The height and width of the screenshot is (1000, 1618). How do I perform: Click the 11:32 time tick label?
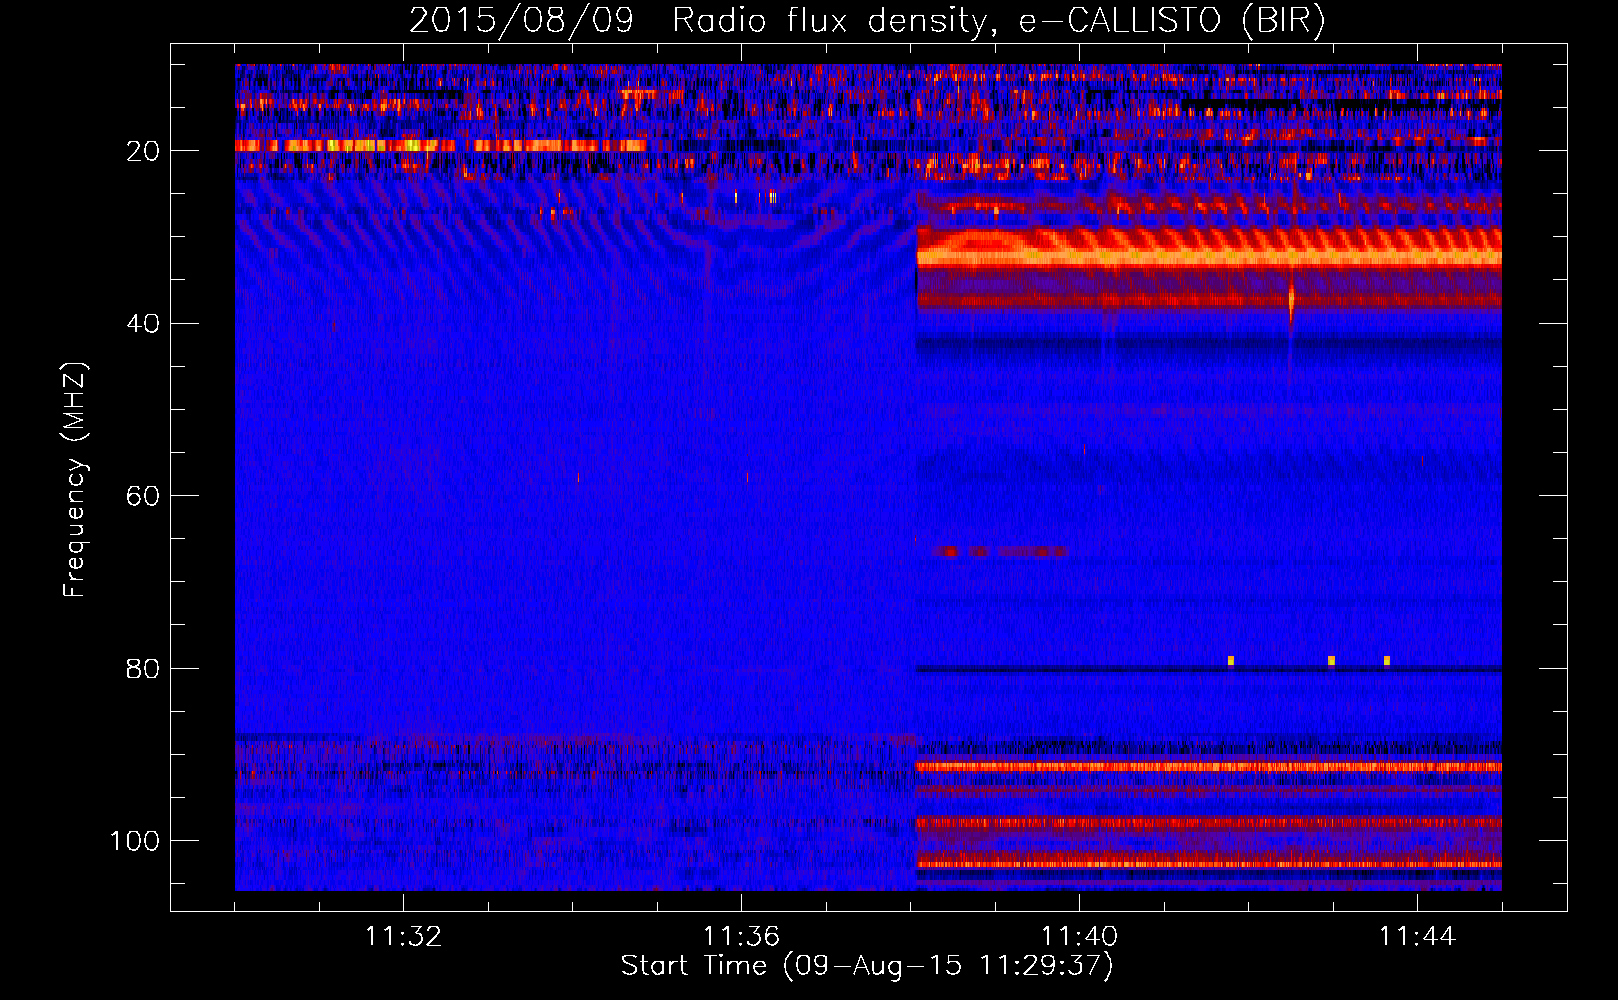(x=404, y=936)
